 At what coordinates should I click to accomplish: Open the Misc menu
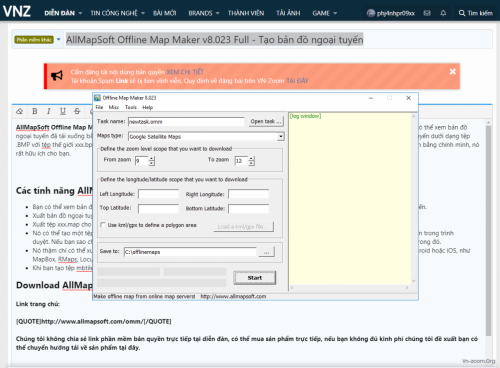(114, 107)
